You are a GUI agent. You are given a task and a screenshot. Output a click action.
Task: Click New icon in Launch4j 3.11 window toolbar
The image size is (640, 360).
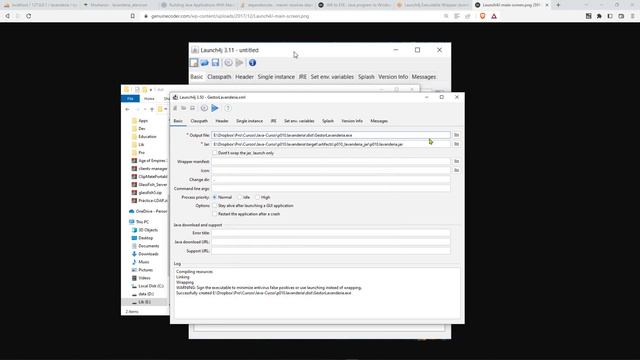point(194,62)
